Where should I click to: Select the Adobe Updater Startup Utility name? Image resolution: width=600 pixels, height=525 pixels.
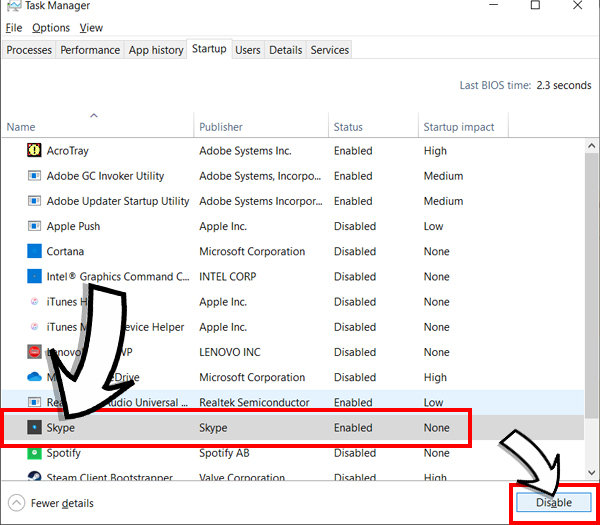118,201
